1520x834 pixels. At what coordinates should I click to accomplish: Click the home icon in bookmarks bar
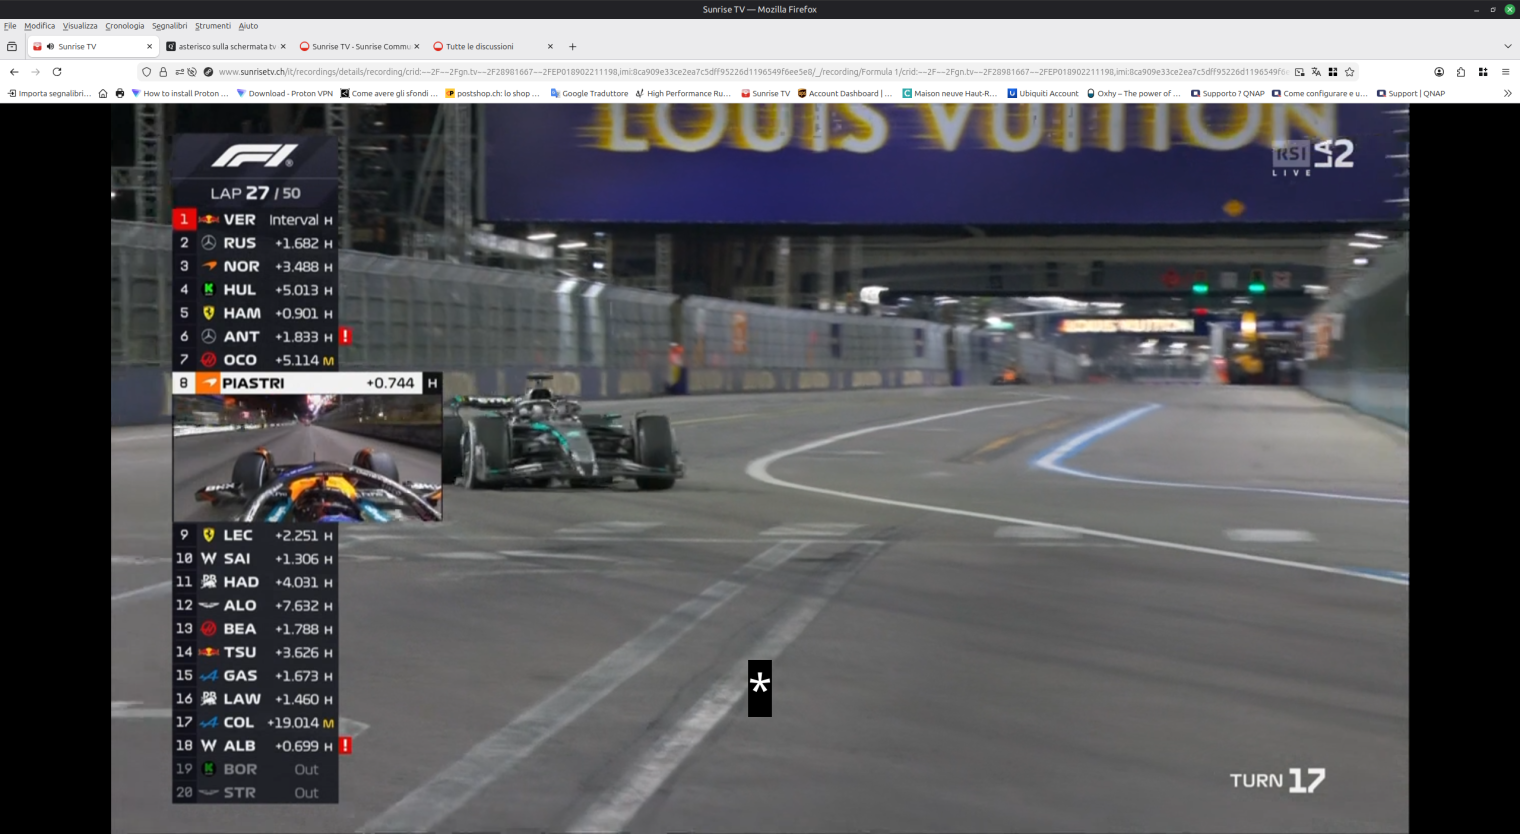click(103, 94)
